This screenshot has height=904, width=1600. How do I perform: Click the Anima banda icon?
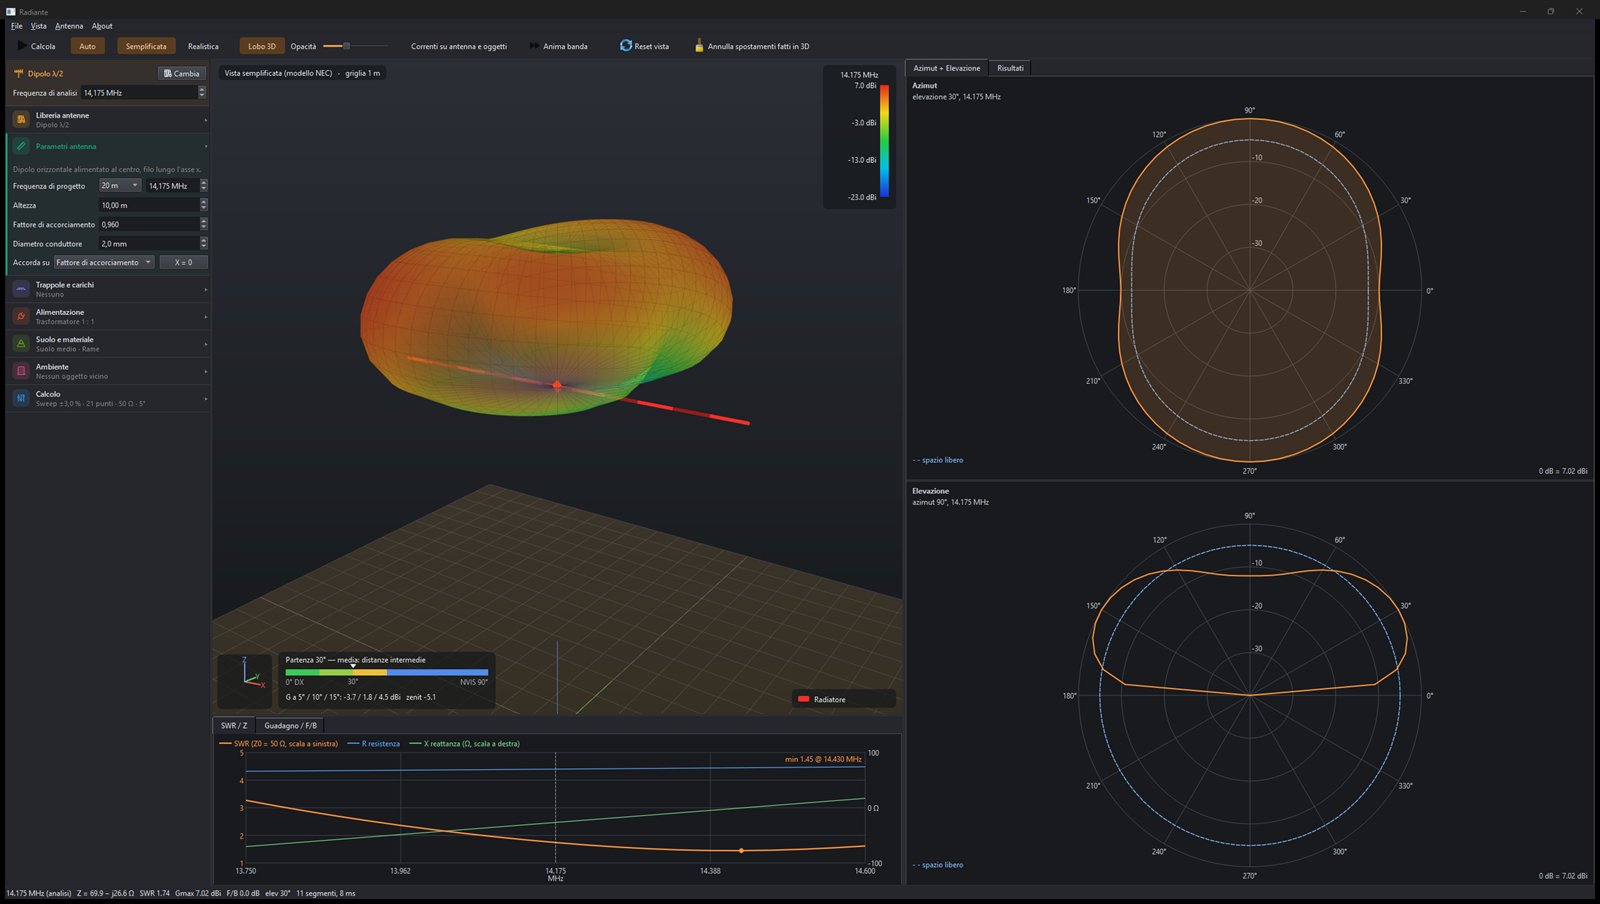click(535, 46)
